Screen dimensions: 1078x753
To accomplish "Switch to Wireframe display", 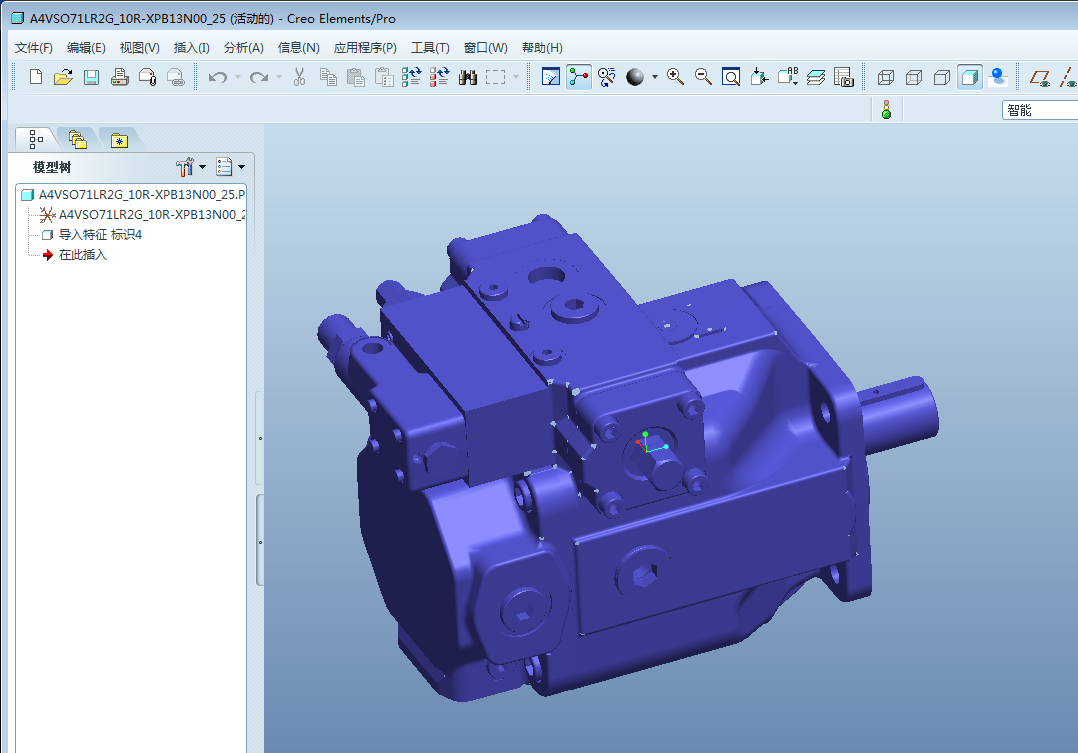I will pyautogui.click(x=886, y=77).
